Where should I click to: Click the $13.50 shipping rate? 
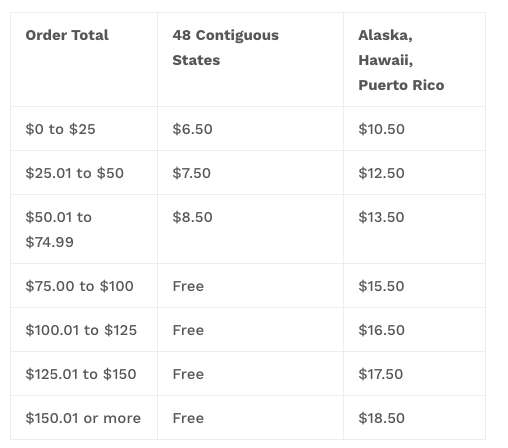point(381,217)
